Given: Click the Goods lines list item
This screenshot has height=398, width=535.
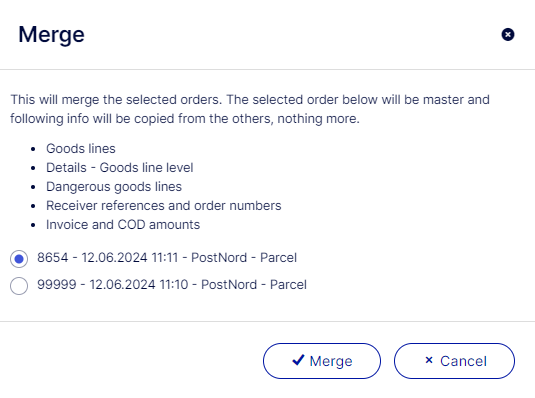Looking at the screenshot, I should pos(81,149).
